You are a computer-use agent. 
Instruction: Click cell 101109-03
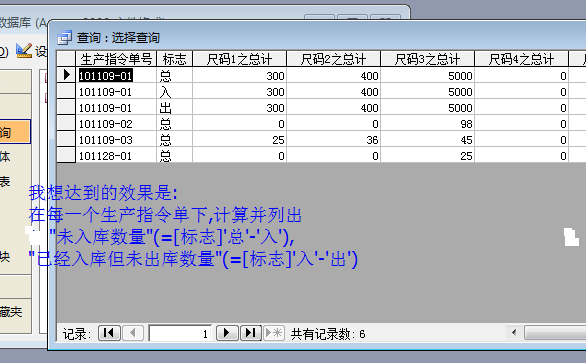tap(116, 139)
